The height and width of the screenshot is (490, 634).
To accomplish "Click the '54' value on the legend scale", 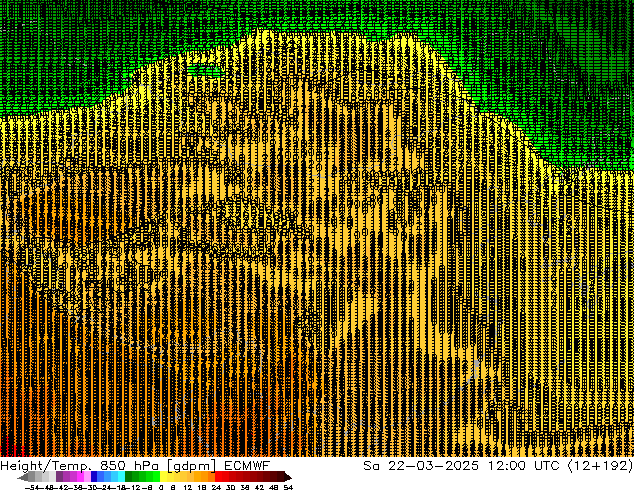I will pyautogui.click(x=288, y=487).
